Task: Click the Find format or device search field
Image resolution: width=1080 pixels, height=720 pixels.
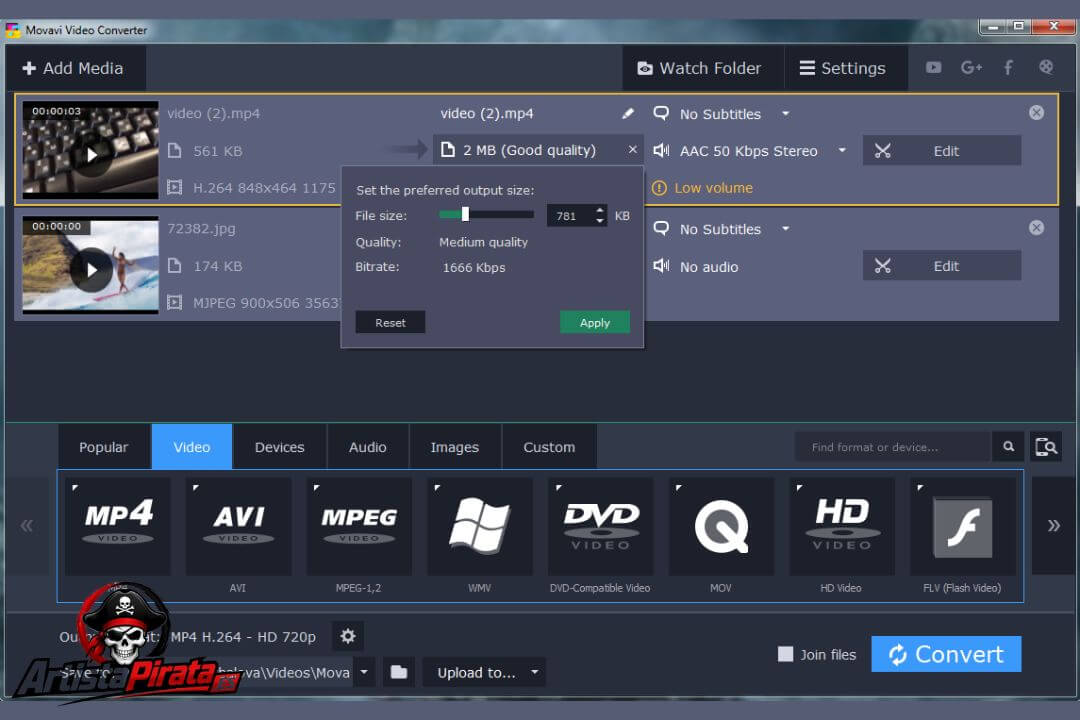Action: pyautogui.click(x=893, y=447)
